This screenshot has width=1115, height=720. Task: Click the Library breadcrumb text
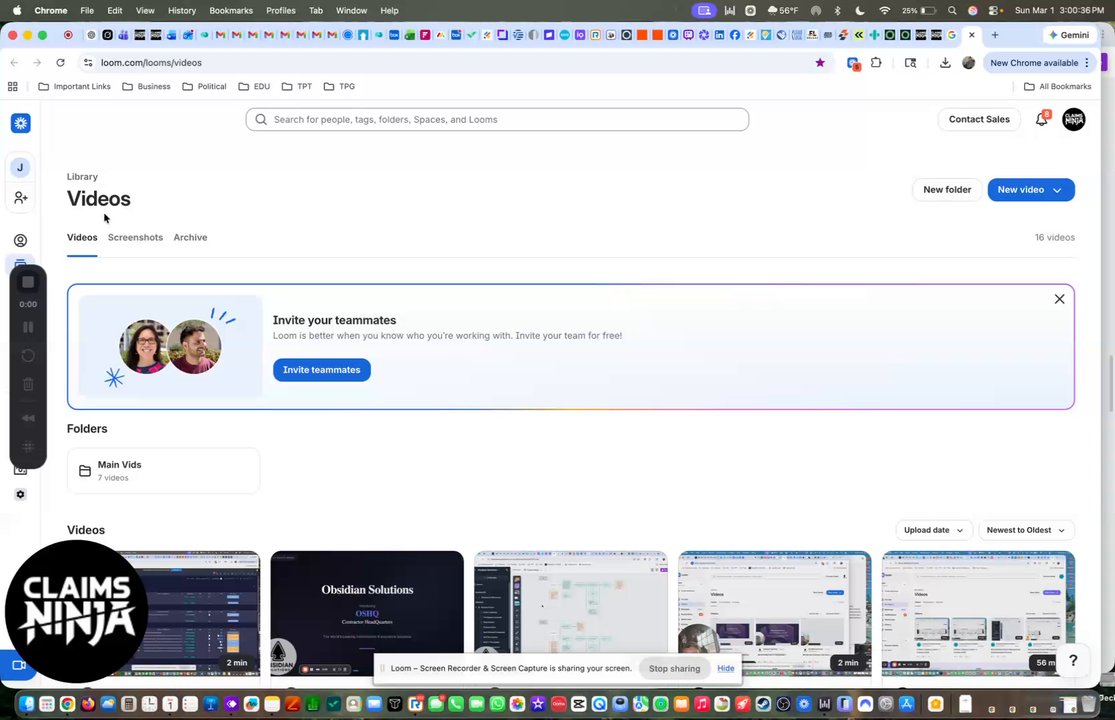pyautogui.click(x=82, y=176)
